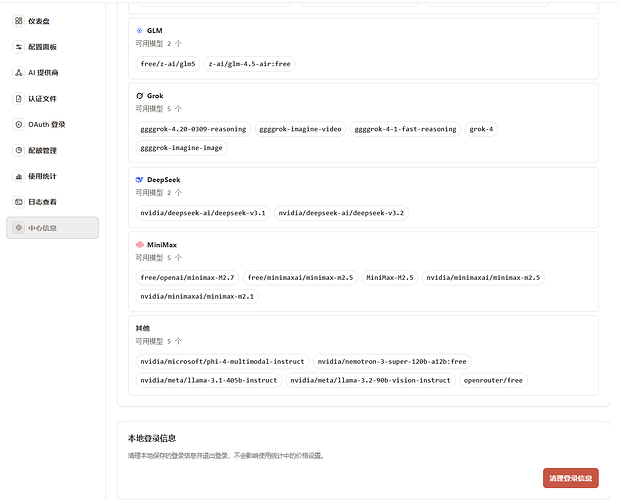Click the 认证文件 document icon
Image resolution: width=619 pixels, height=500 pixels.
pos(19,98)
